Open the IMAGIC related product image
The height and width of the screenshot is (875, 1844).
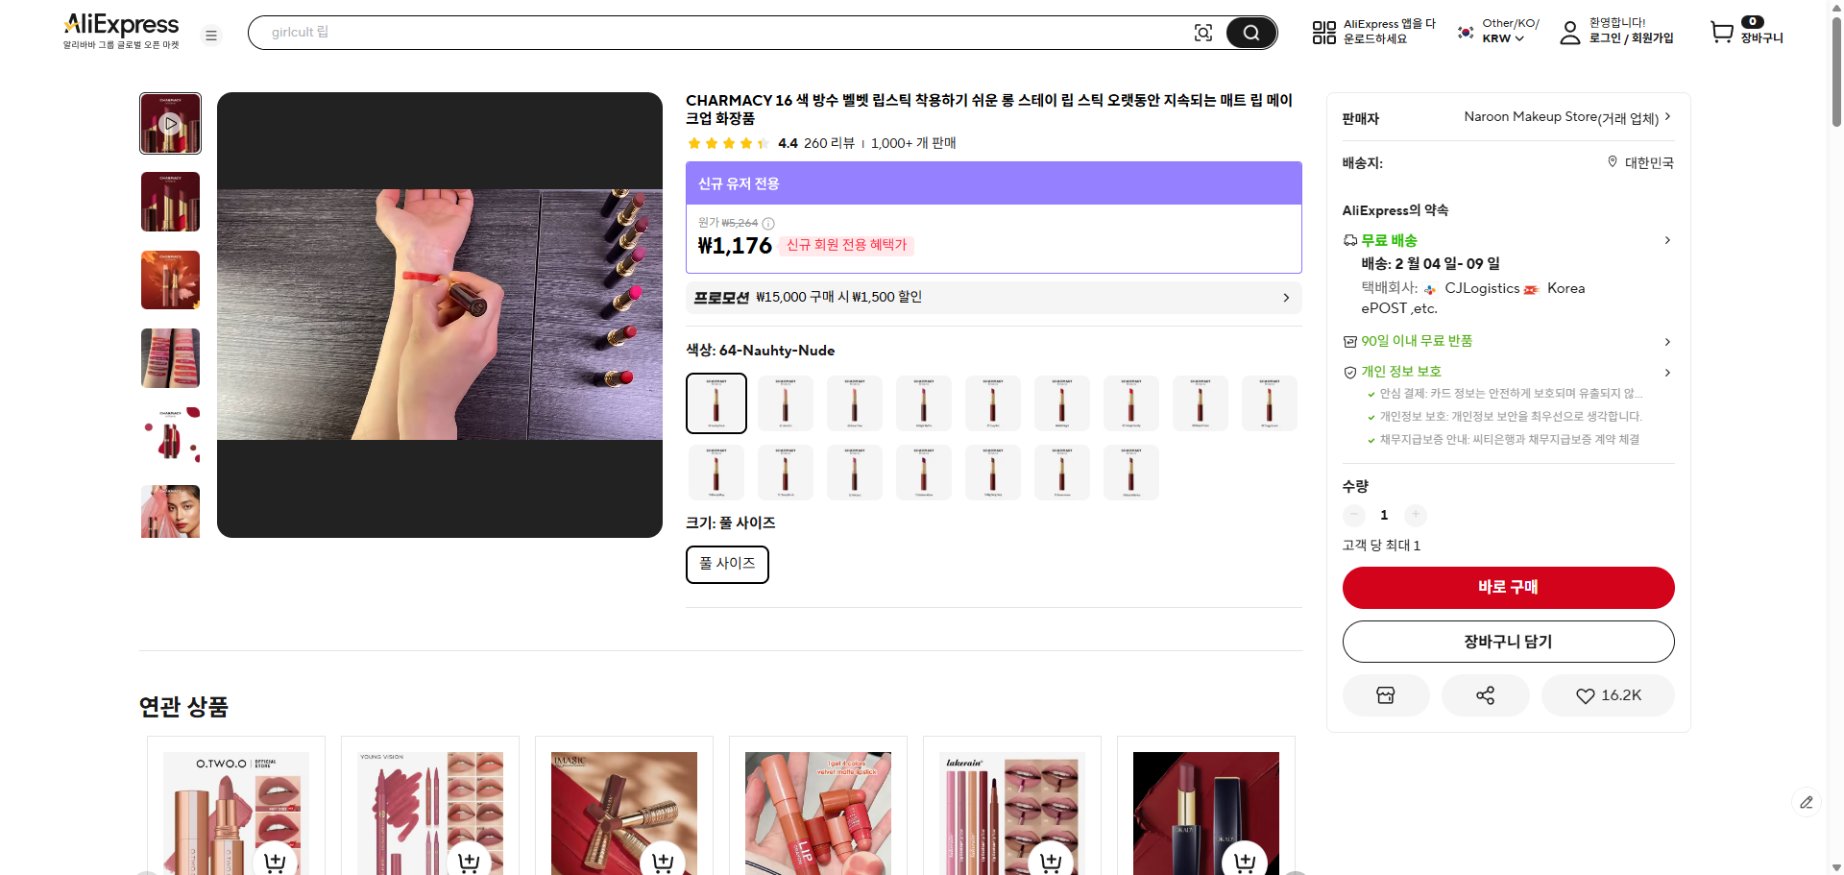pos(624,813)
